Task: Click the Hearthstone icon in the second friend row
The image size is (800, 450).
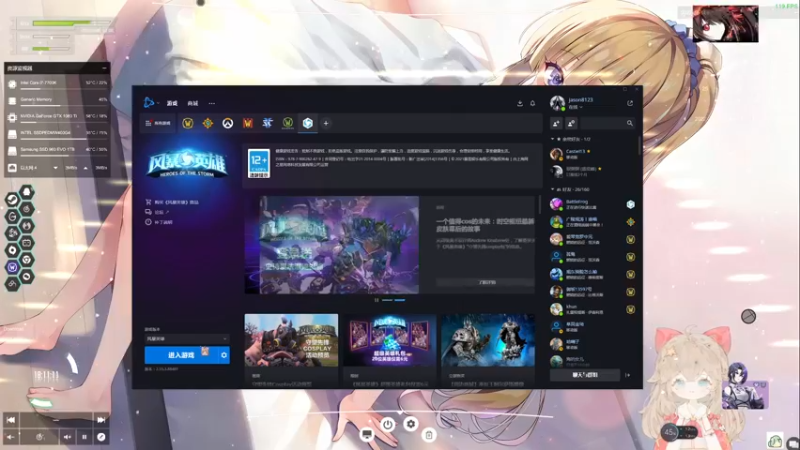Action: pyautogui.click(x=631, y=222)
